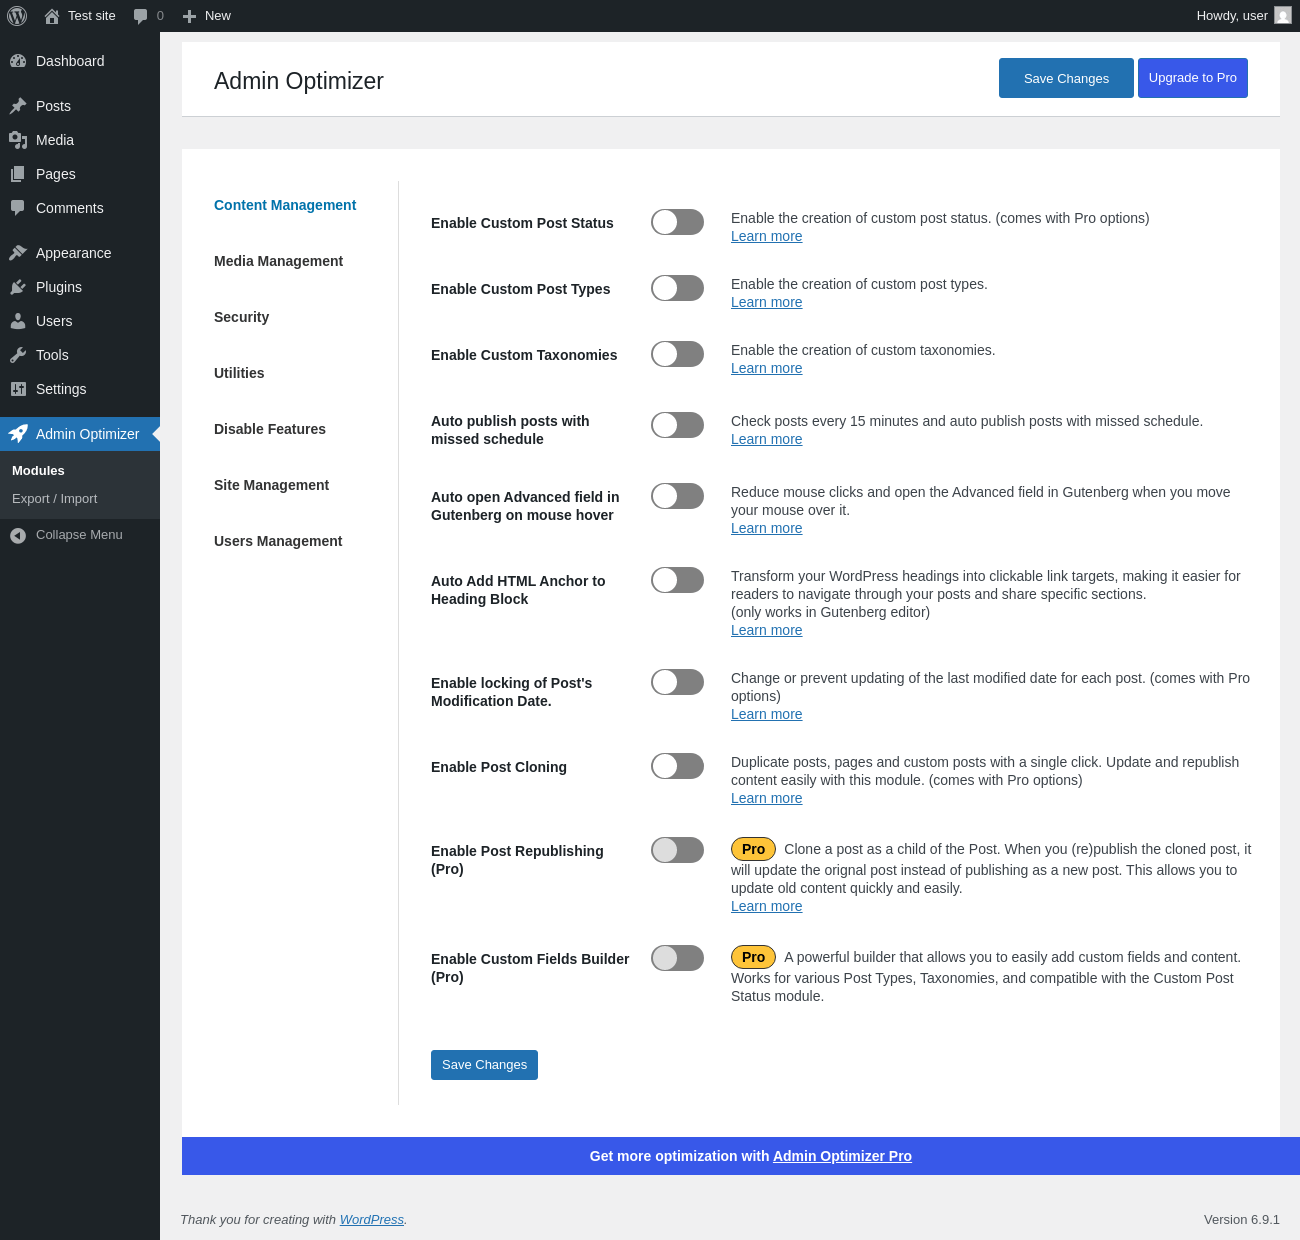Click the plus icon next to New

(189, 16)
